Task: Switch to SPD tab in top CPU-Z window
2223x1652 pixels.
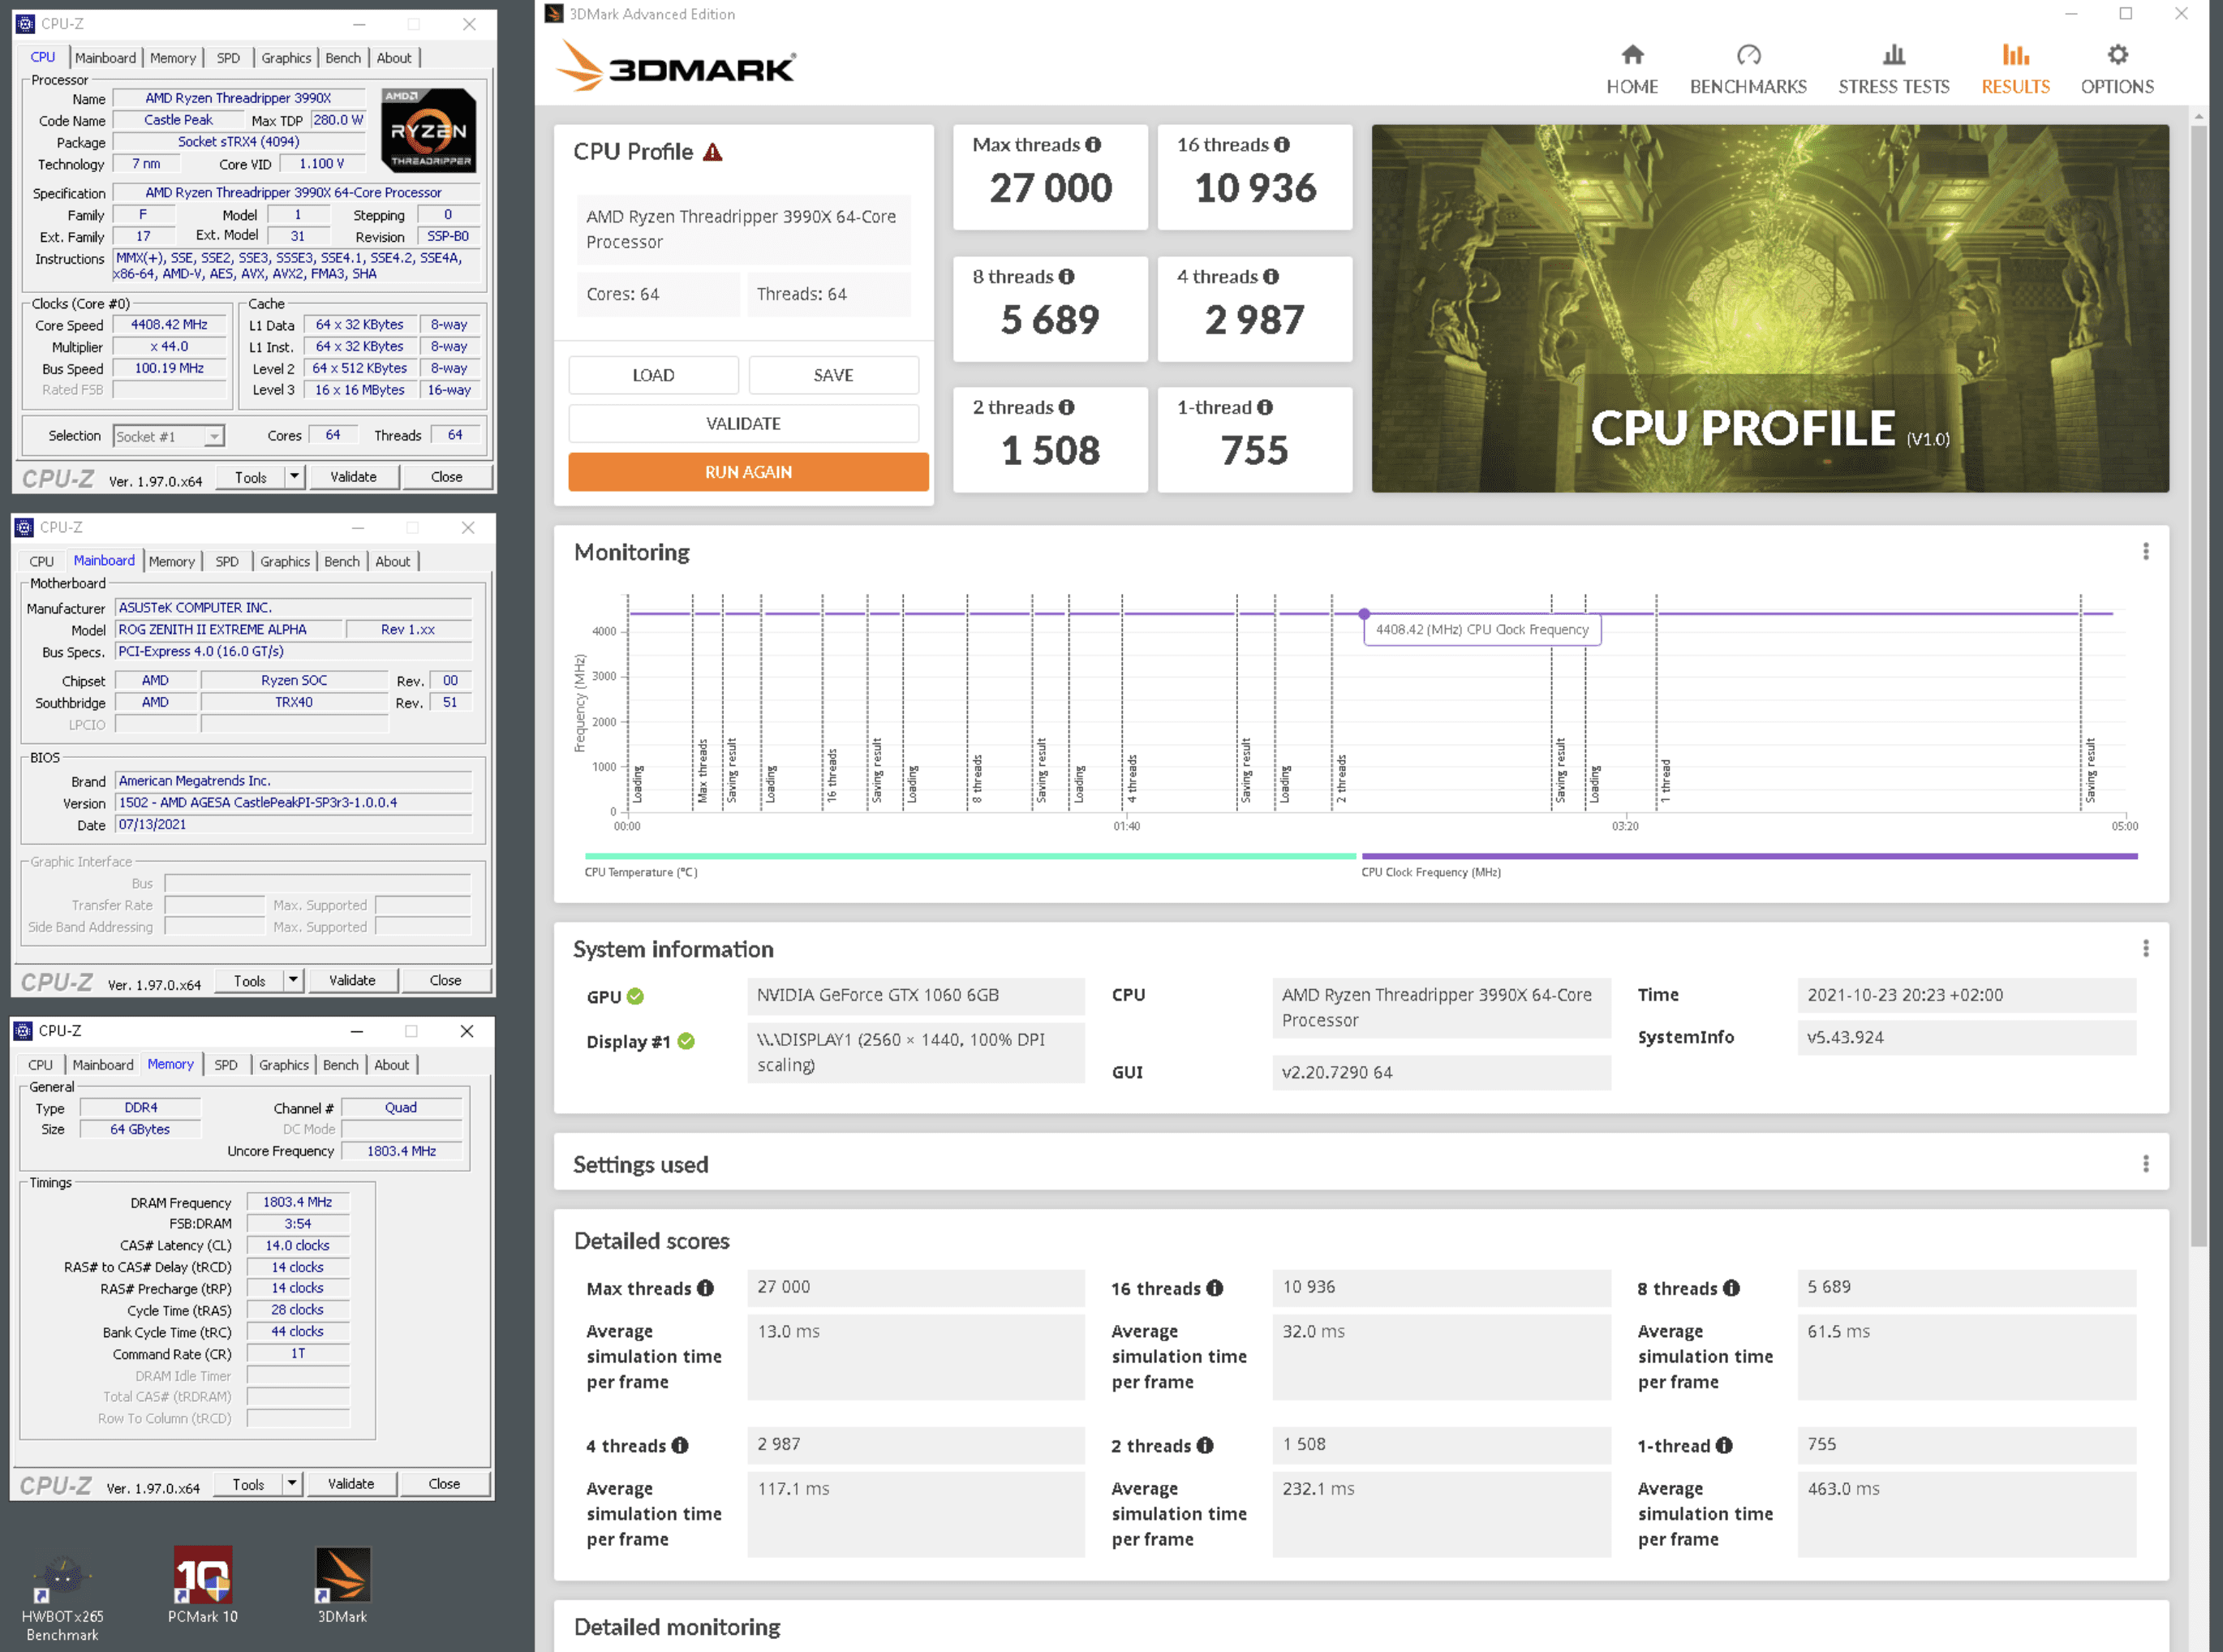Action: (x=228, y=58)
